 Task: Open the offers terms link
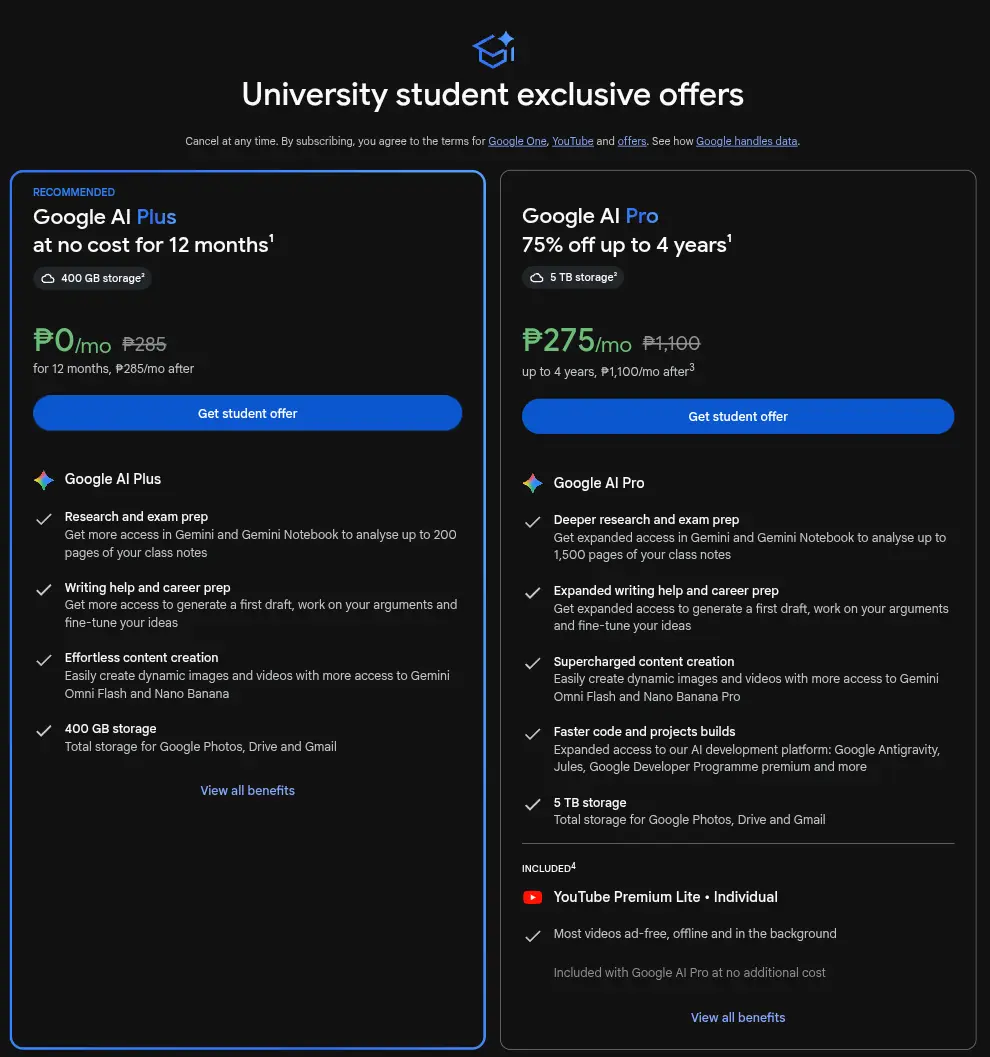[632, 142]
